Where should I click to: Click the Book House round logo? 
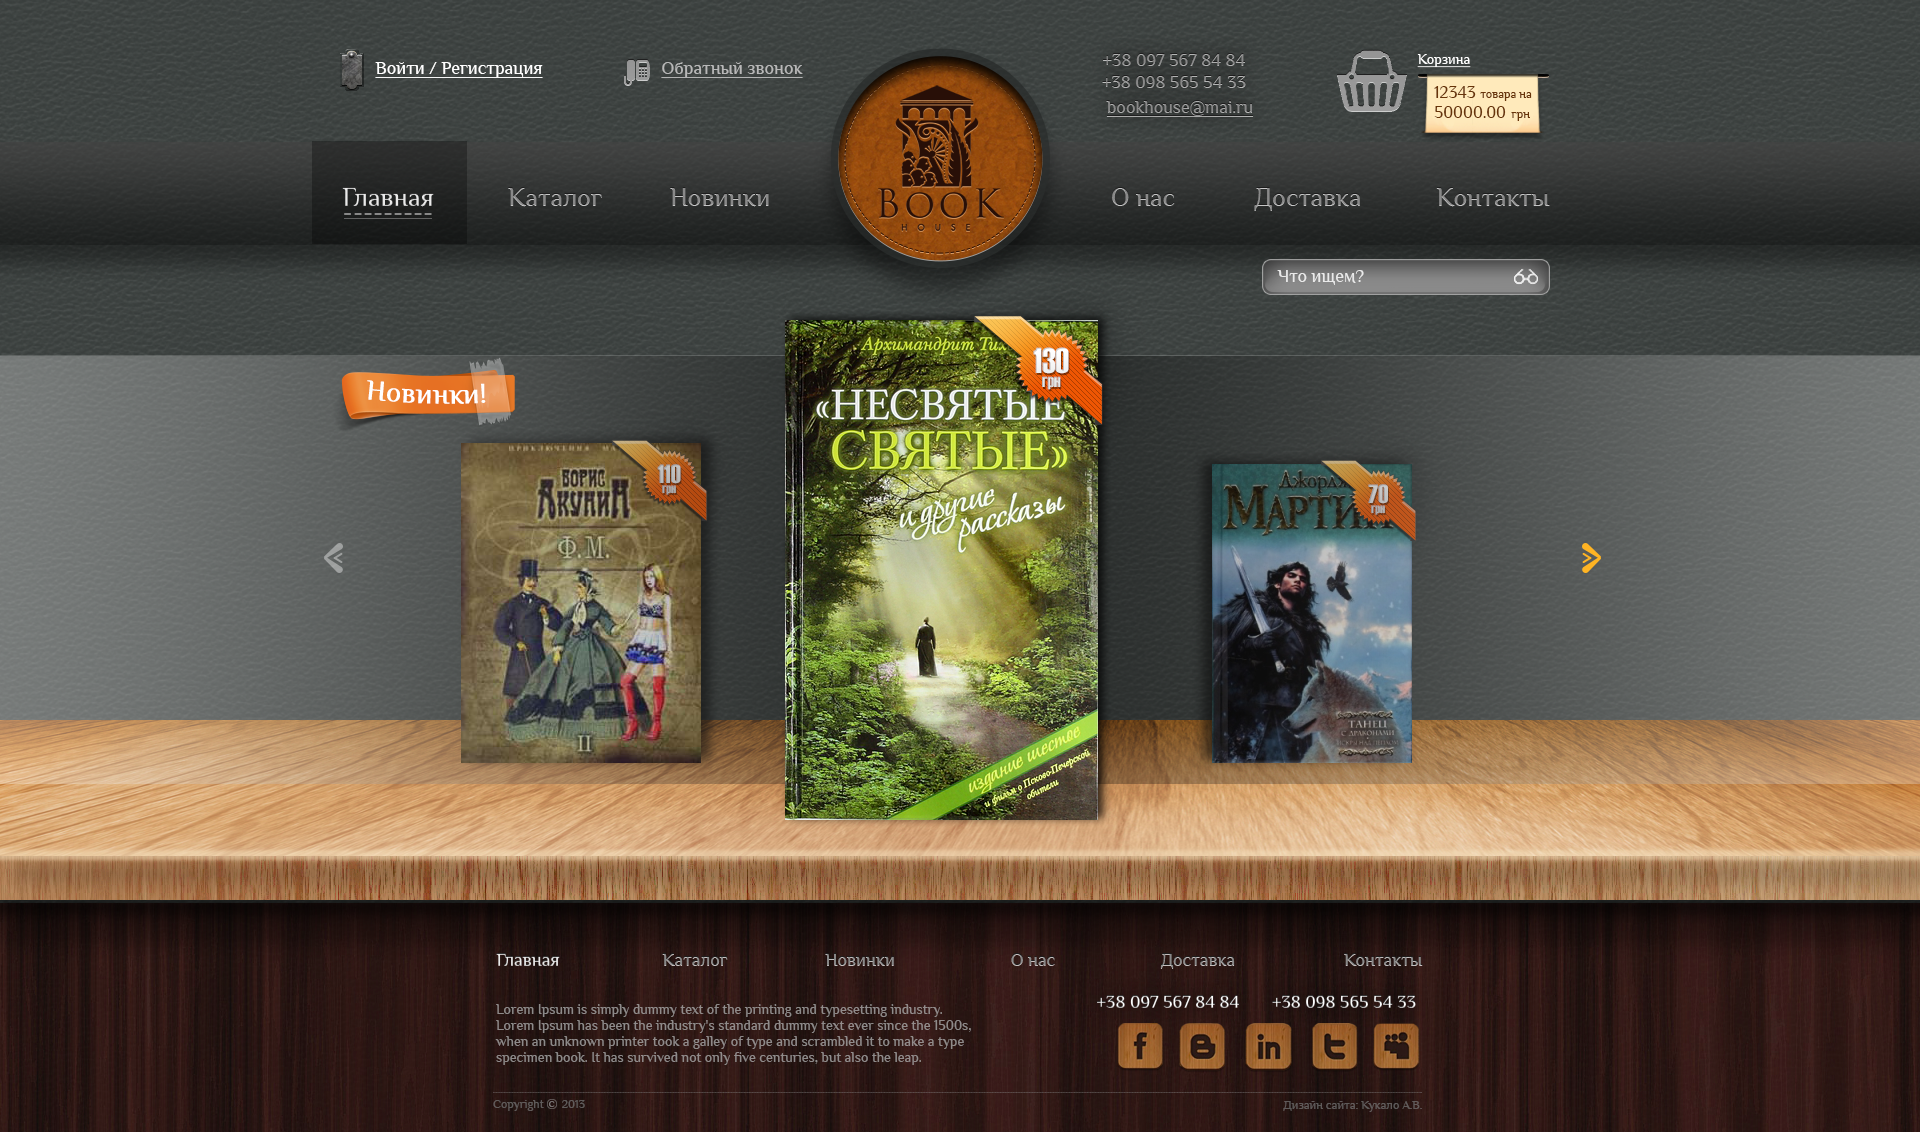pos(940,160)
